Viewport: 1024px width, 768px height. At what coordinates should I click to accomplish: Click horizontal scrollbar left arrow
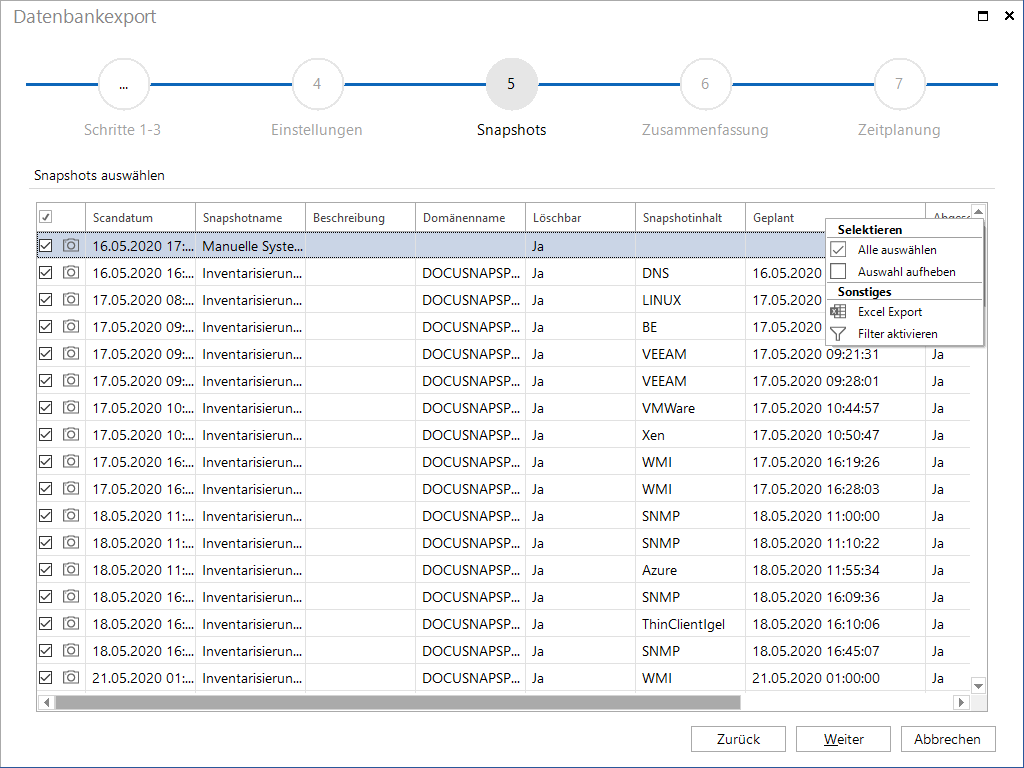point(46,702)
